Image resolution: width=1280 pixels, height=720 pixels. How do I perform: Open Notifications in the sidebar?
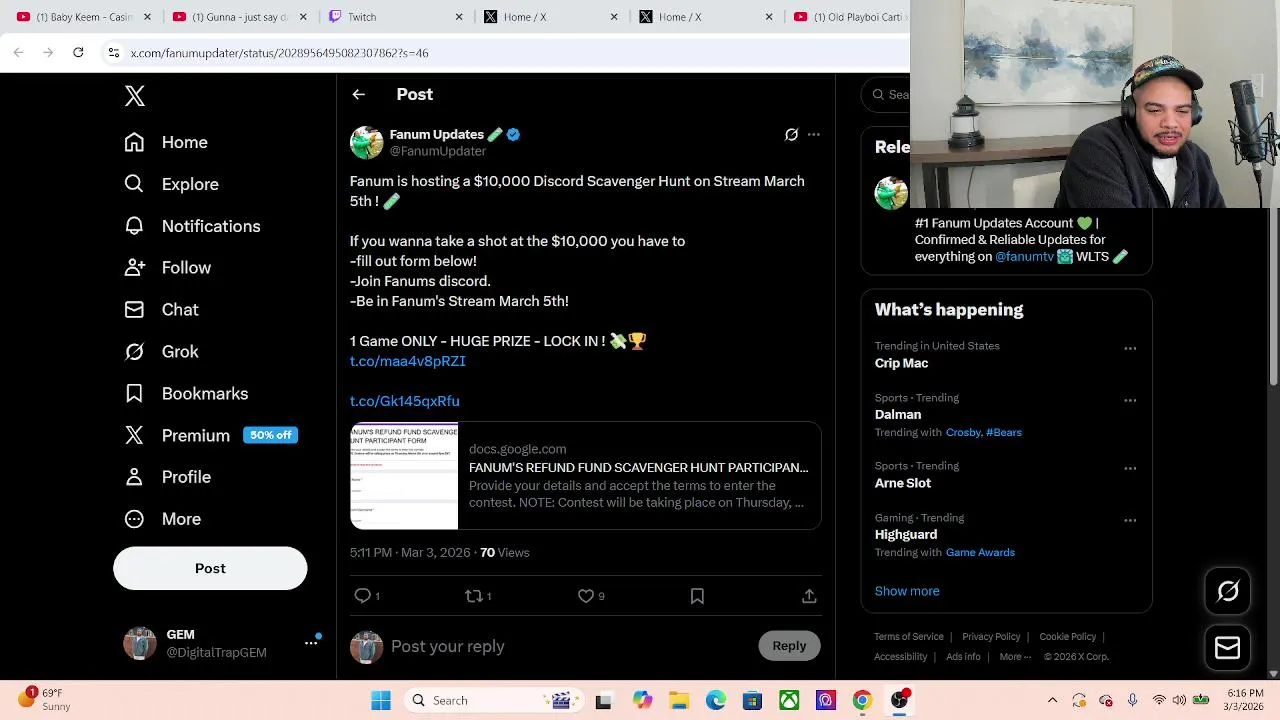click(x=192, y=226)
